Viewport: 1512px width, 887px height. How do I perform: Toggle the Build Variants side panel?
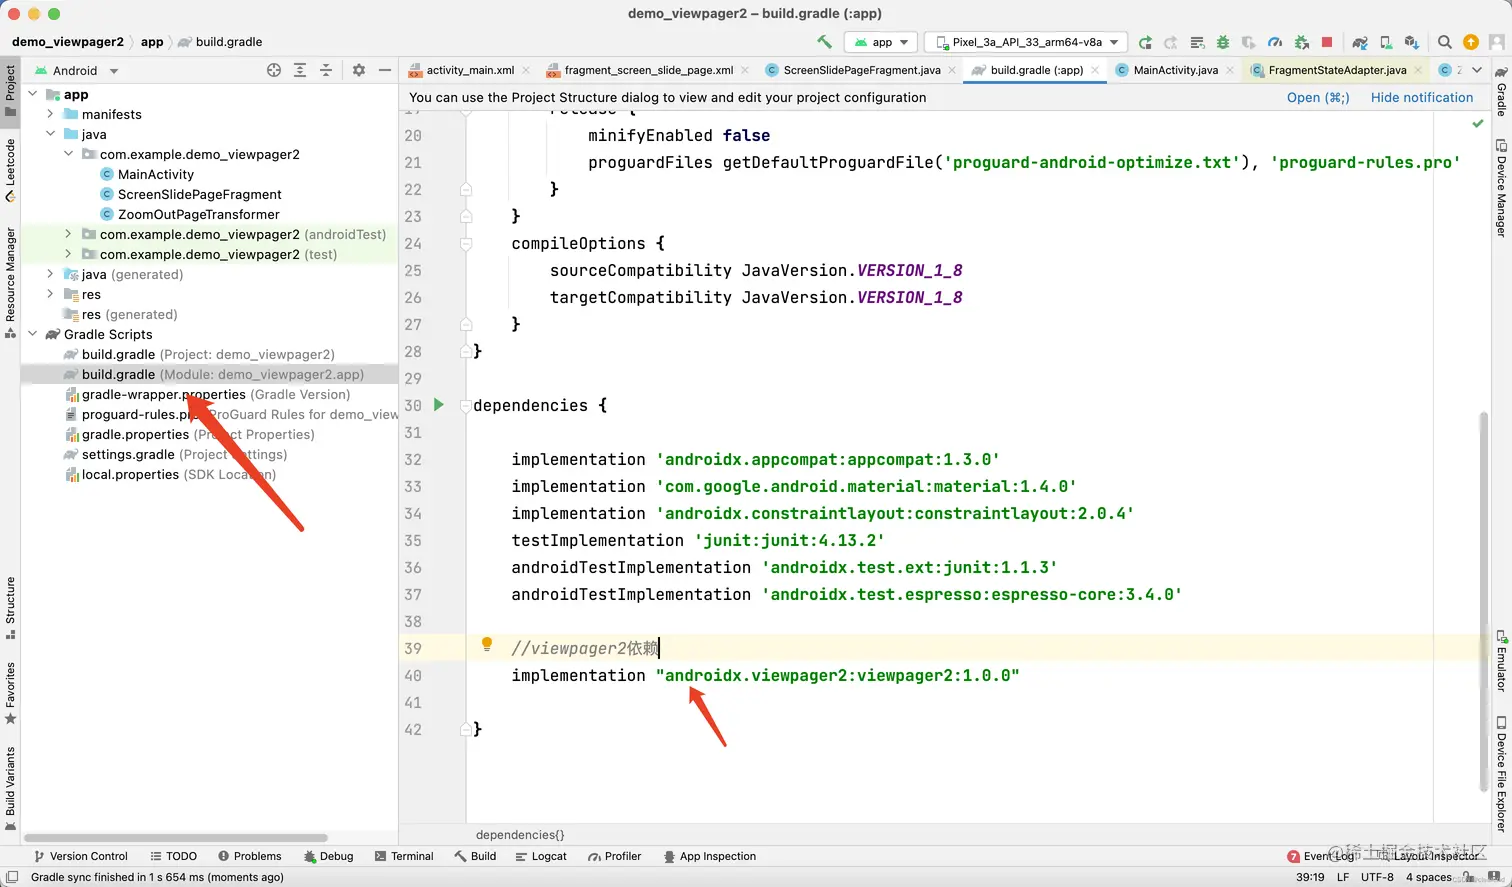click(x=10, y=789)
